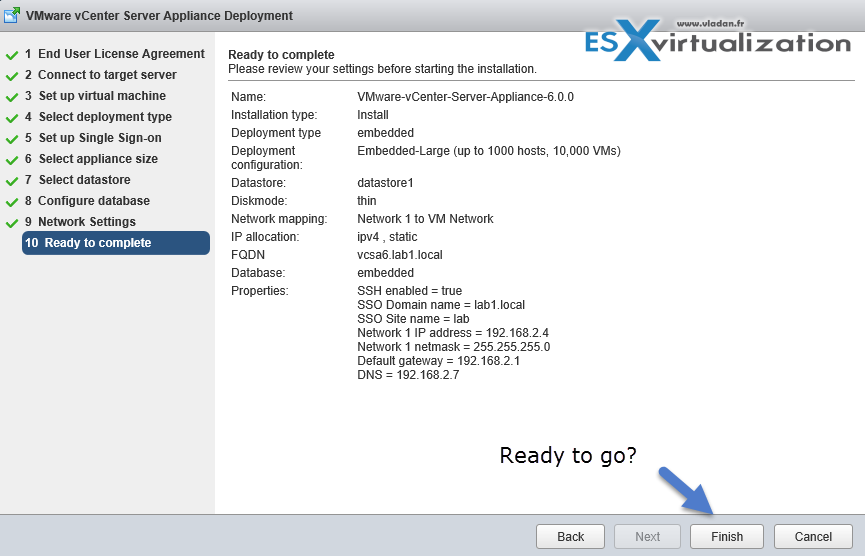Click checkmark beside Select deployment type

point(12,118)
